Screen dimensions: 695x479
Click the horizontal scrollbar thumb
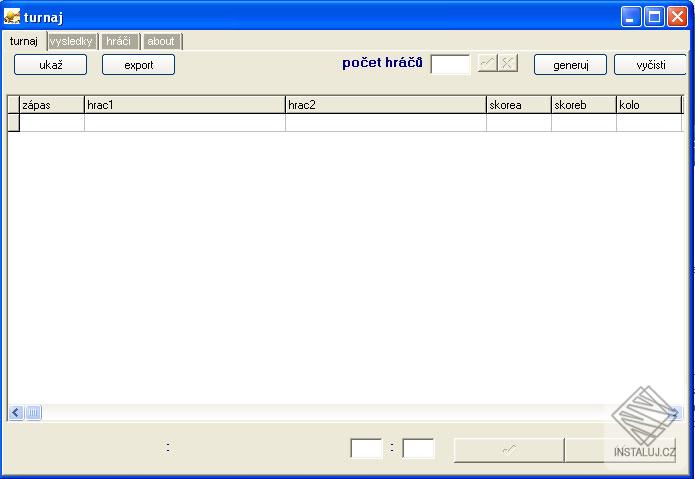[33, 413]
